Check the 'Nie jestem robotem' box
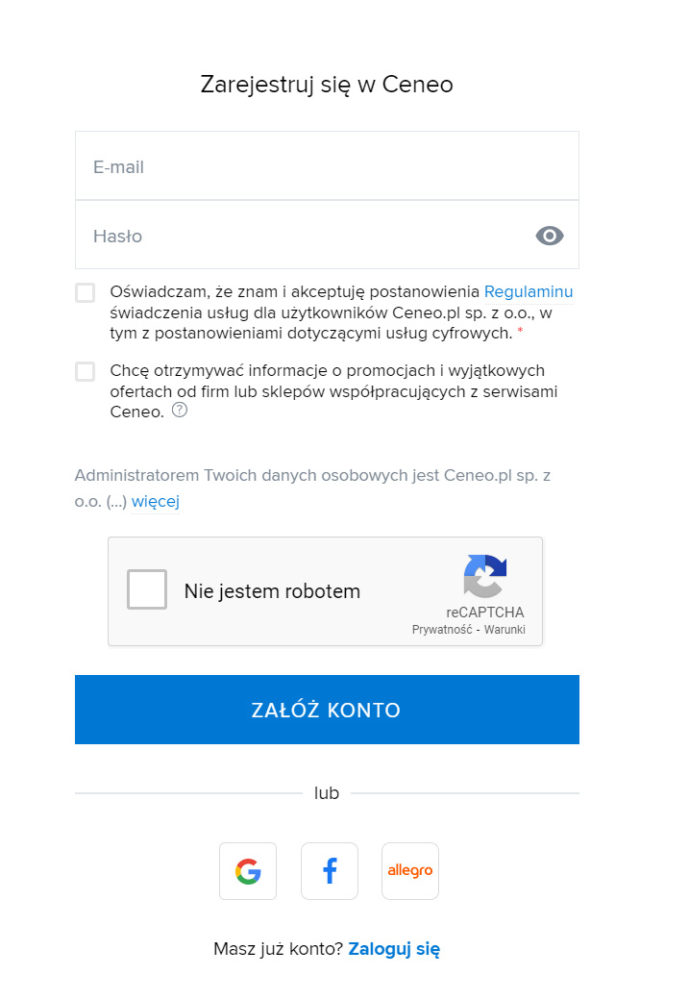 (147, 589)
